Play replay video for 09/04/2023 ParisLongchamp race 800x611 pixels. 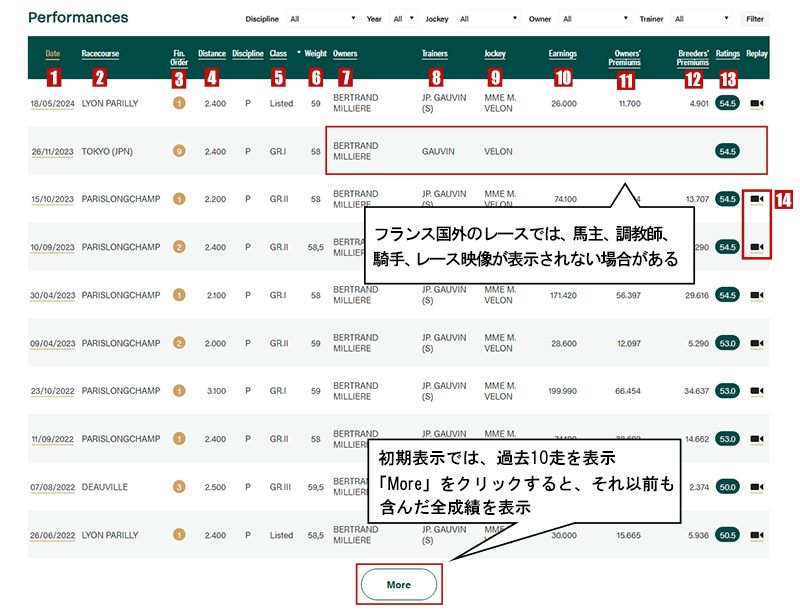tap(757, 343)
